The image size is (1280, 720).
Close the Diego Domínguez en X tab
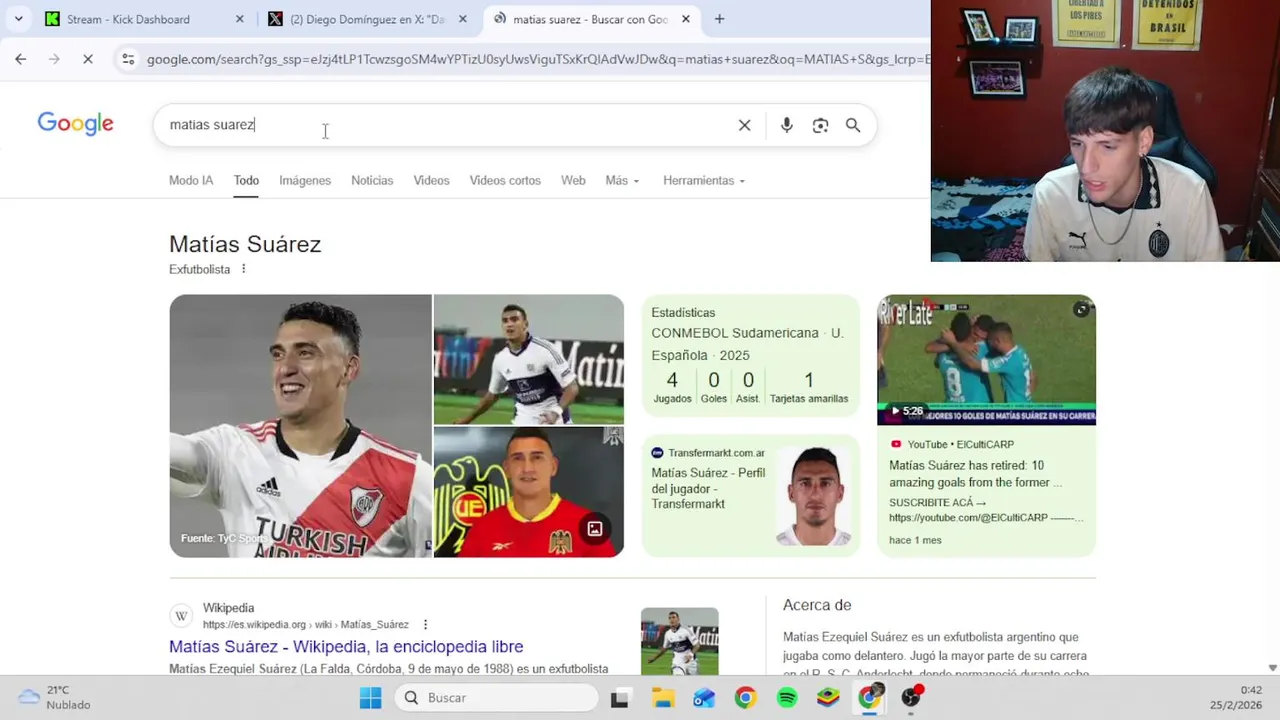pos(462,19)
